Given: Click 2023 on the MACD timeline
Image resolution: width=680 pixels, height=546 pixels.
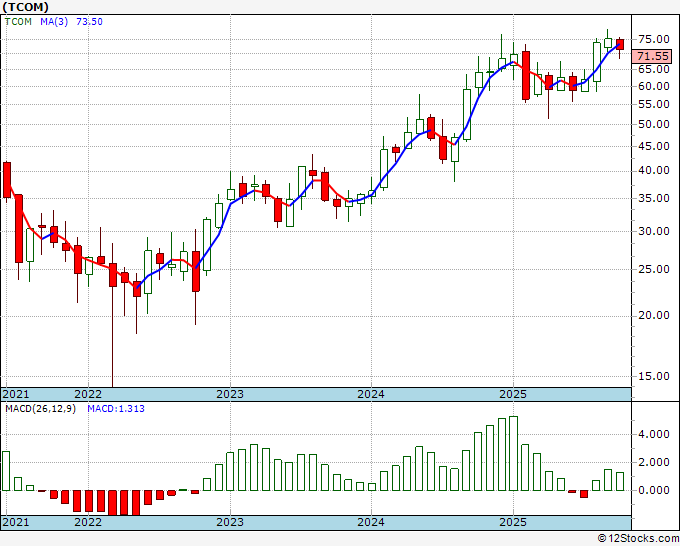Looking at the screenshot, I should click(x=230, y=522).
